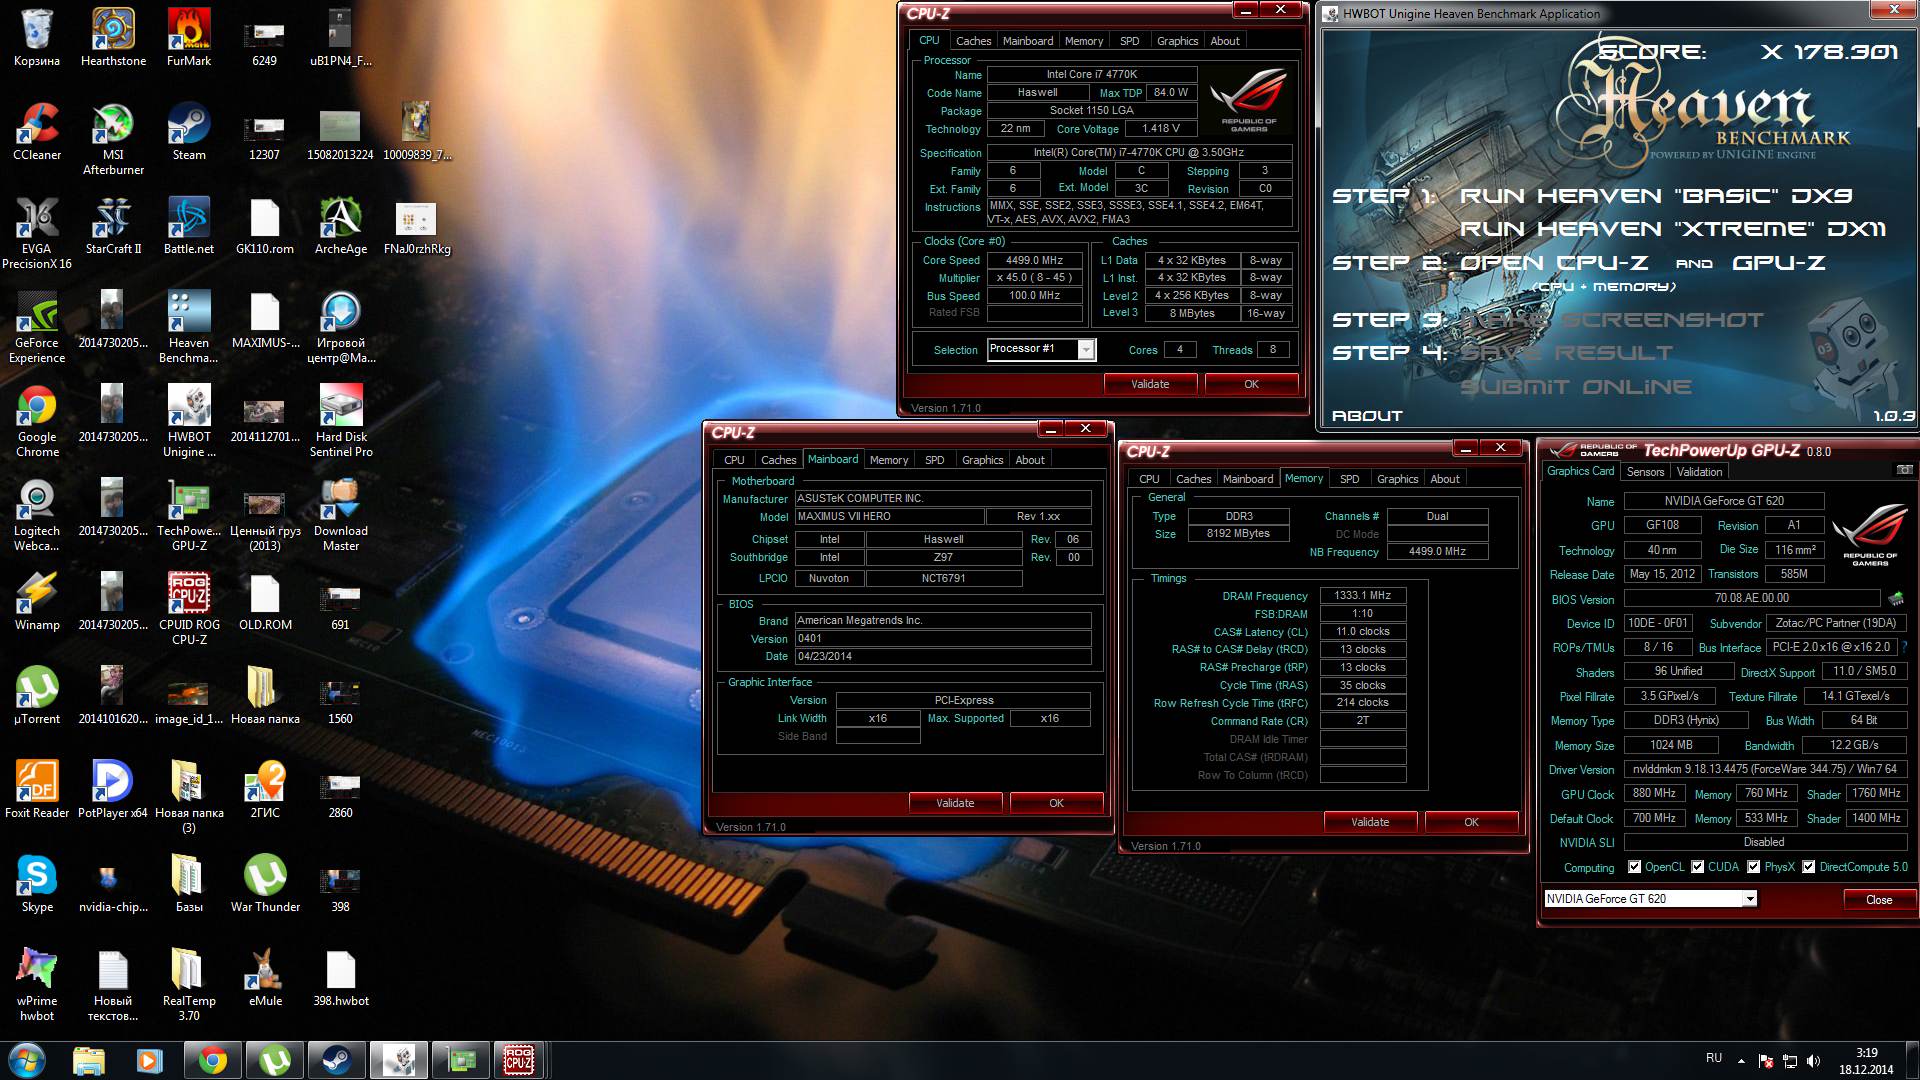
Task: Launch FurMark from the desktop
Action: 189,37
